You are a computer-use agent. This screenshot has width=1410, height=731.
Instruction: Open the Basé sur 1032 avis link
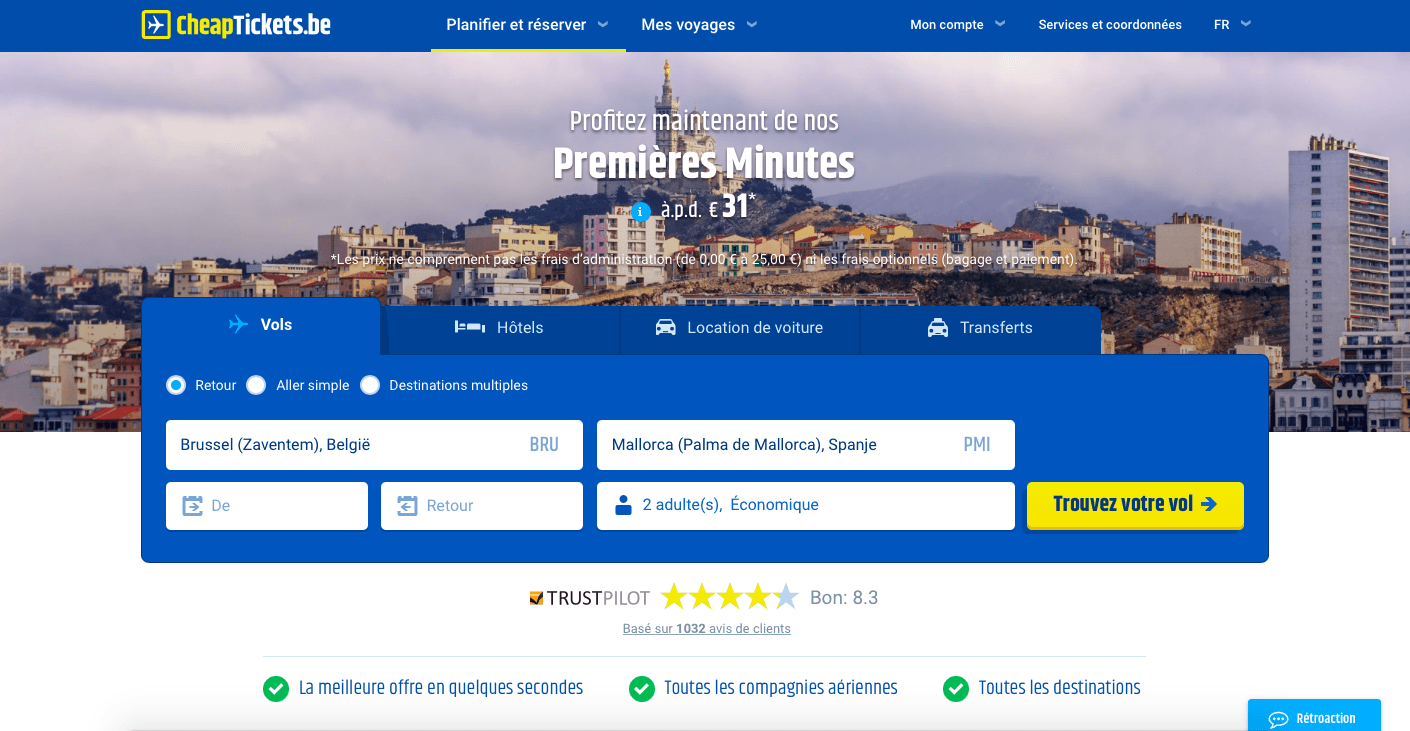706,629
